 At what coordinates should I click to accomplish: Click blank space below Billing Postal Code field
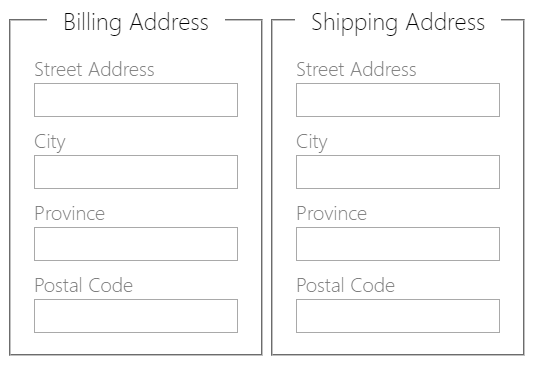coord(136,344)
